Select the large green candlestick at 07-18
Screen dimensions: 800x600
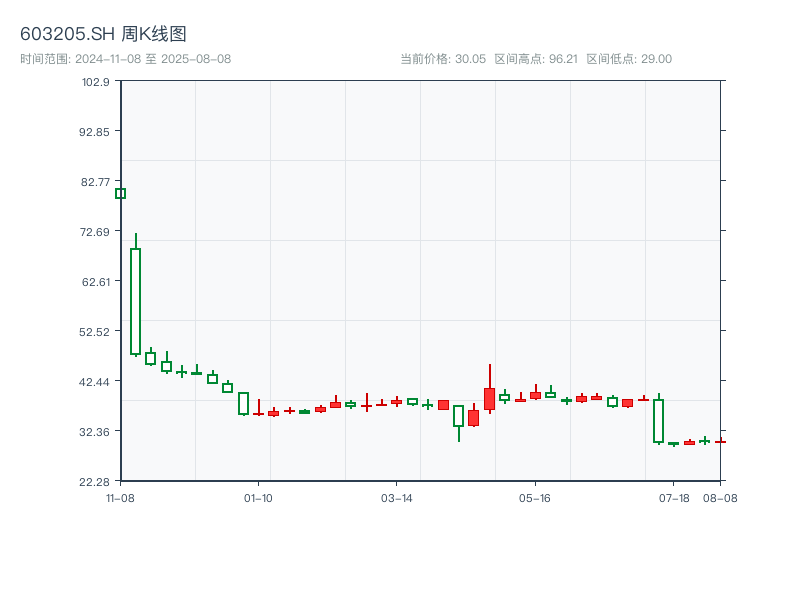[658, 420]
